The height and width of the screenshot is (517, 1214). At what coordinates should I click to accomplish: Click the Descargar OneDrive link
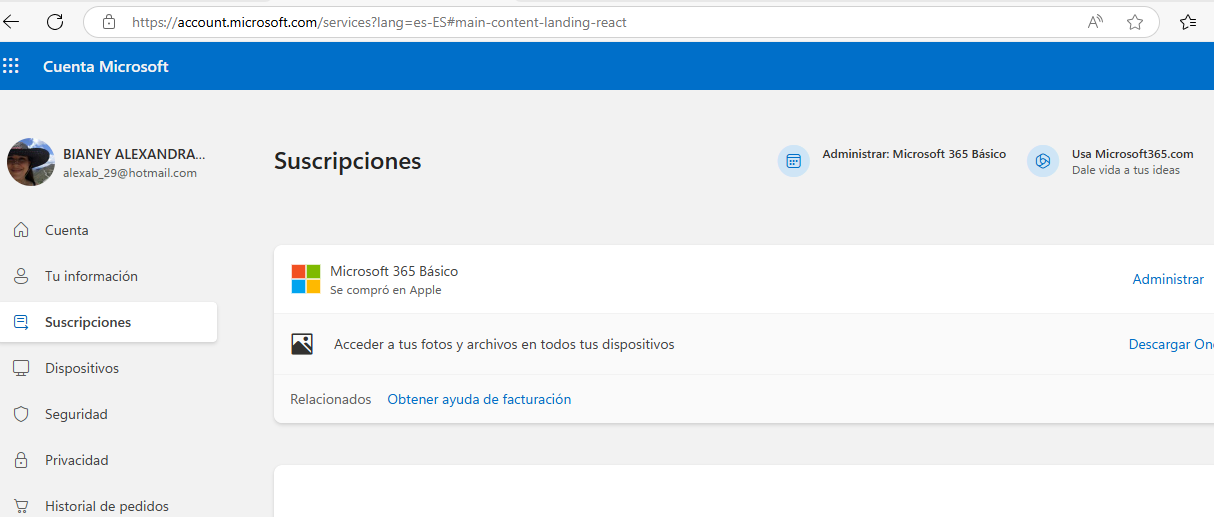pos(1171,344)
